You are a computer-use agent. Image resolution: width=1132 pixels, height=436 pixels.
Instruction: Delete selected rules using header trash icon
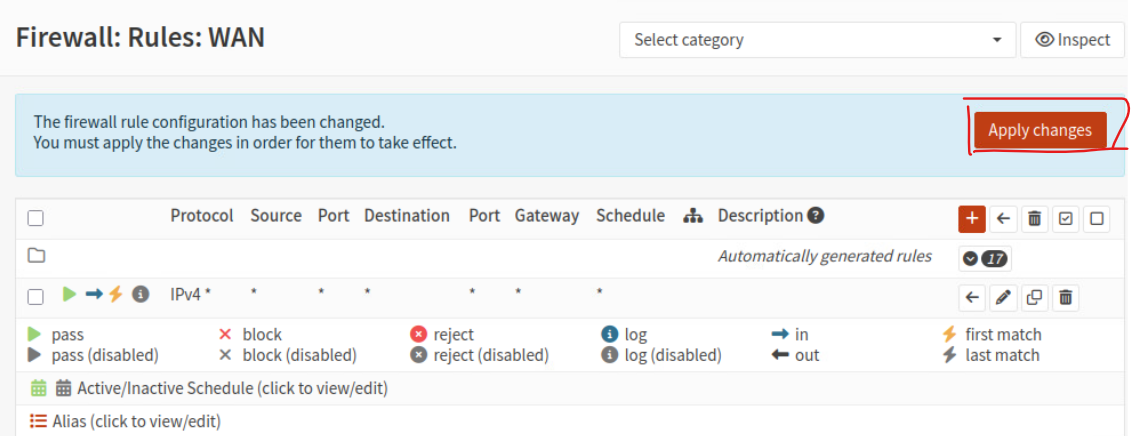pos(1034,219)
